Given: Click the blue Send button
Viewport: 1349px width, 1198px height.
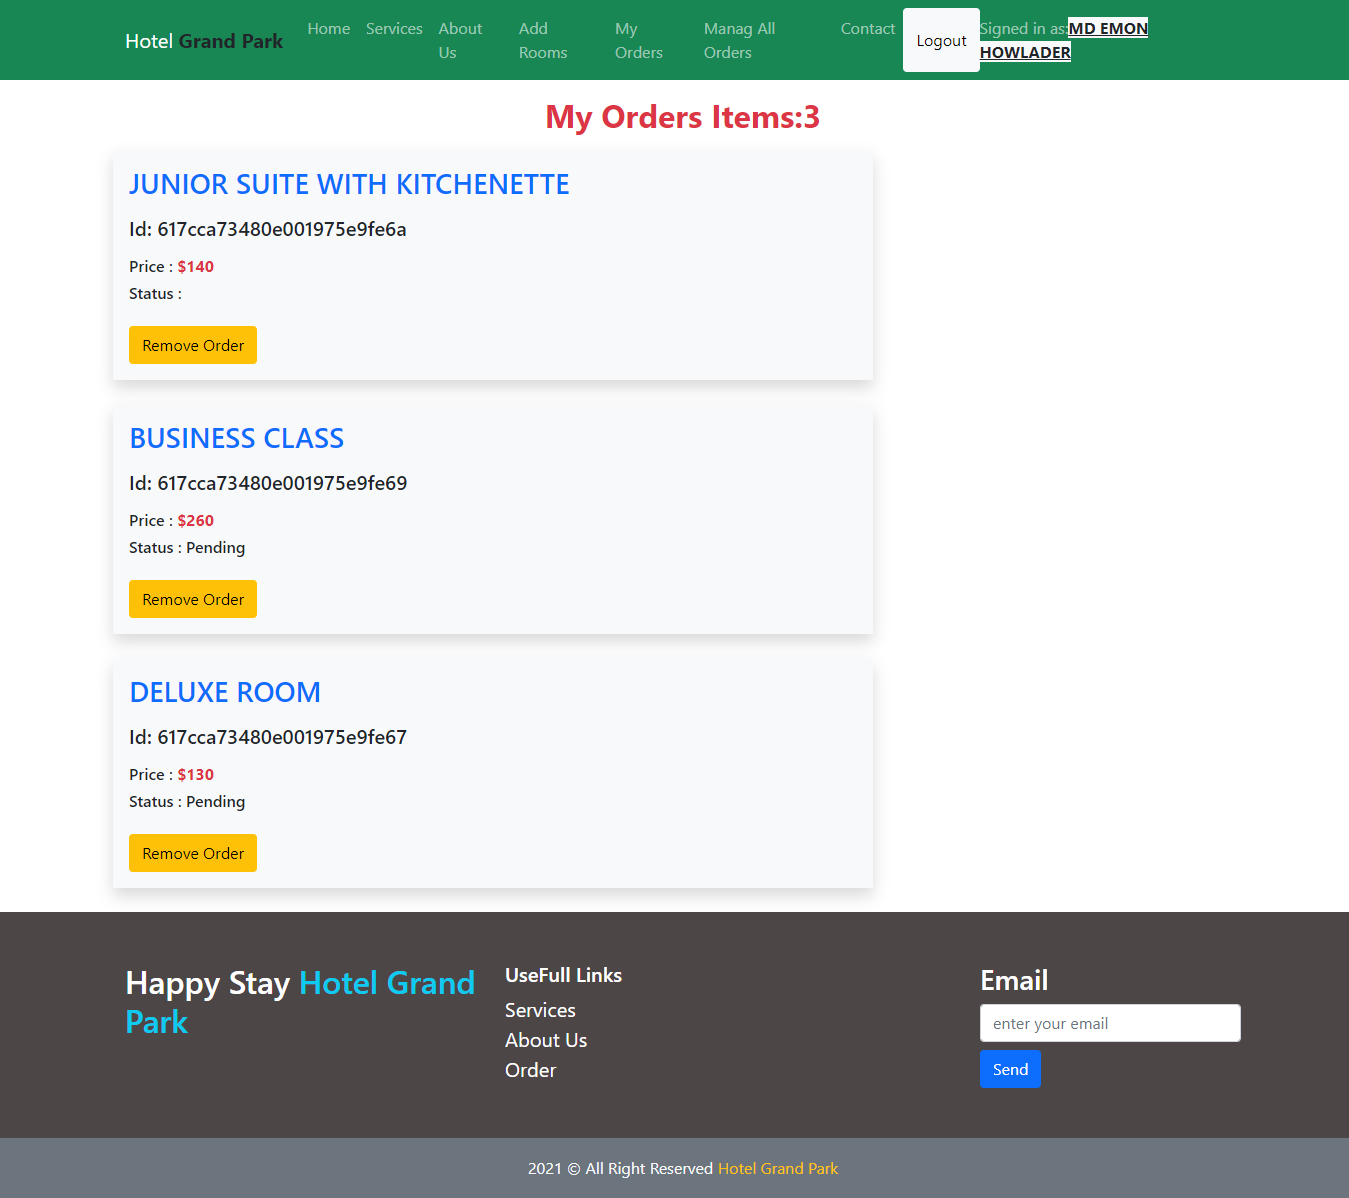Looking at the screenshot, I should pos(1010,1069).
